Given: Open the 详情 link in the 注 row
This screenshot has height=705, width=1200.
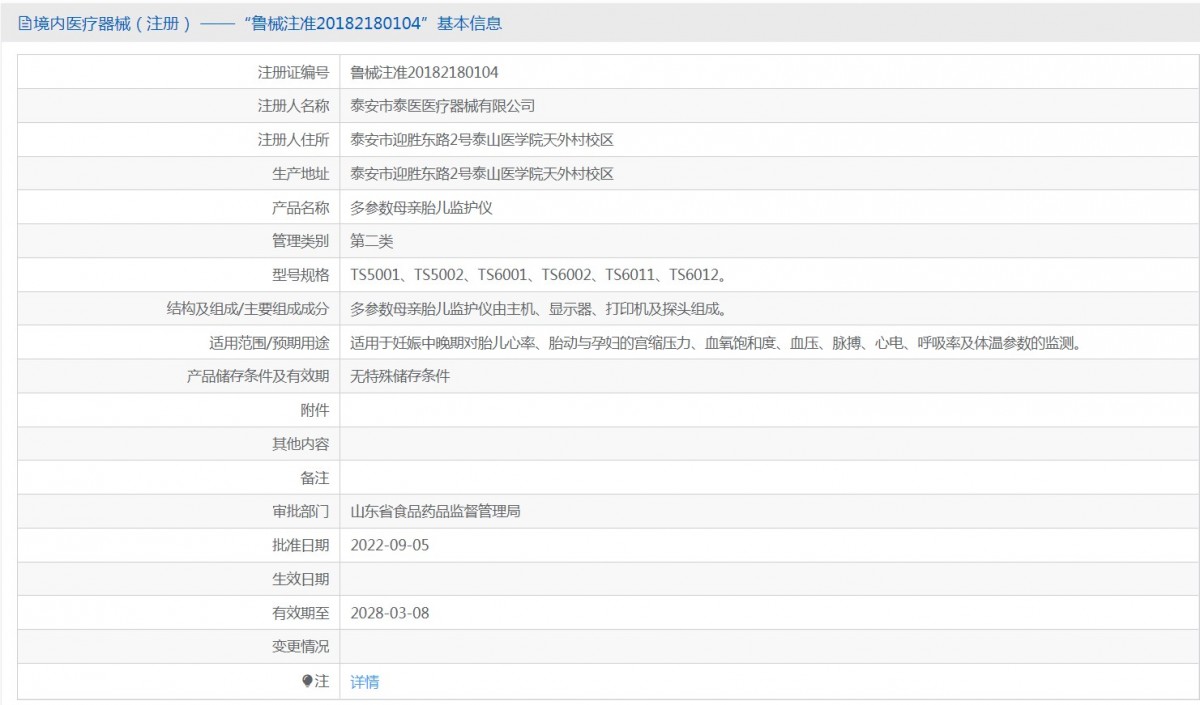Looking at the screenshot, I should [365, 682].
